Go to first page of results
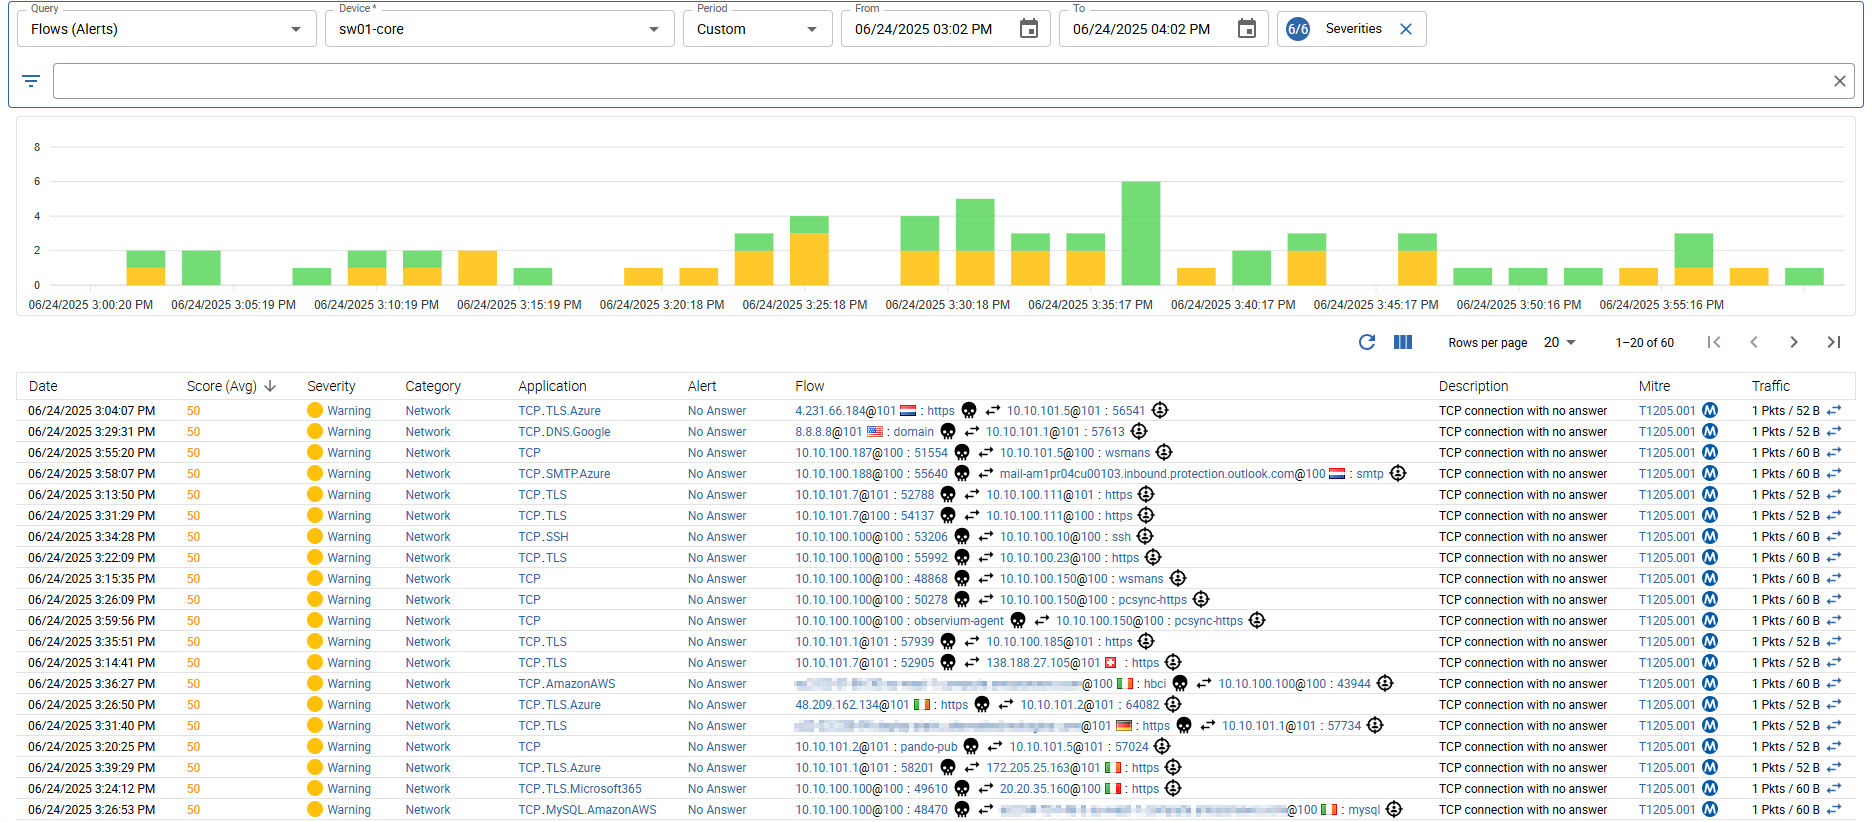Viewport: 1872px width, 822px height. point(1714,342)
